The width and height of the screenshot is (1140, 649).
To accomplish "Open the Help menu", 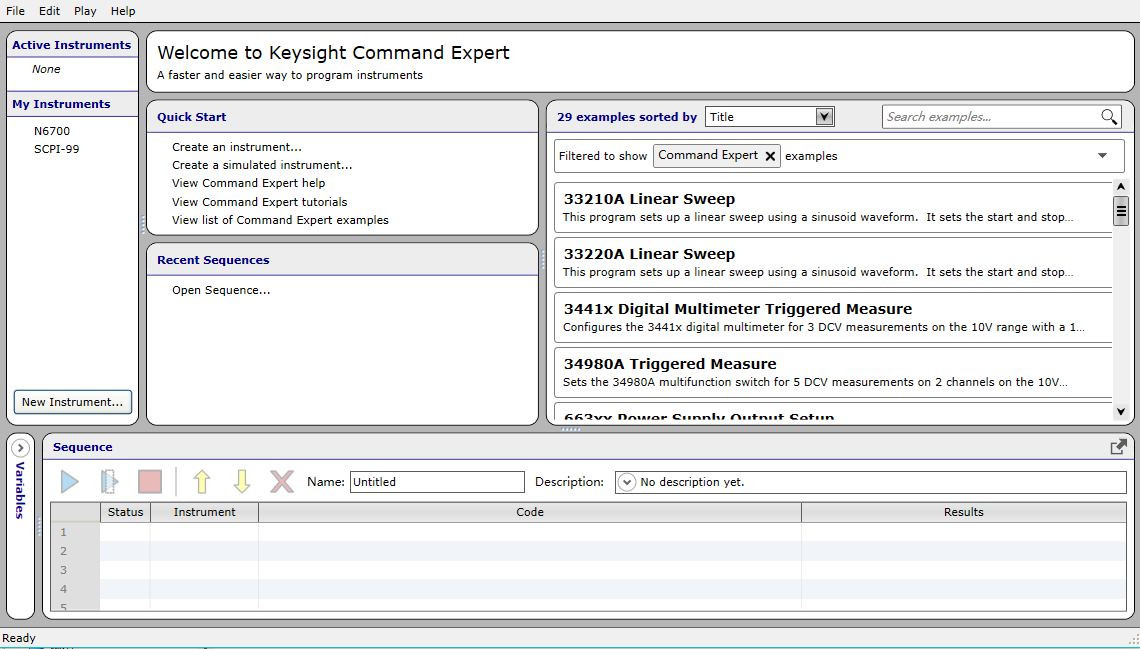I will tap(123, 11).
